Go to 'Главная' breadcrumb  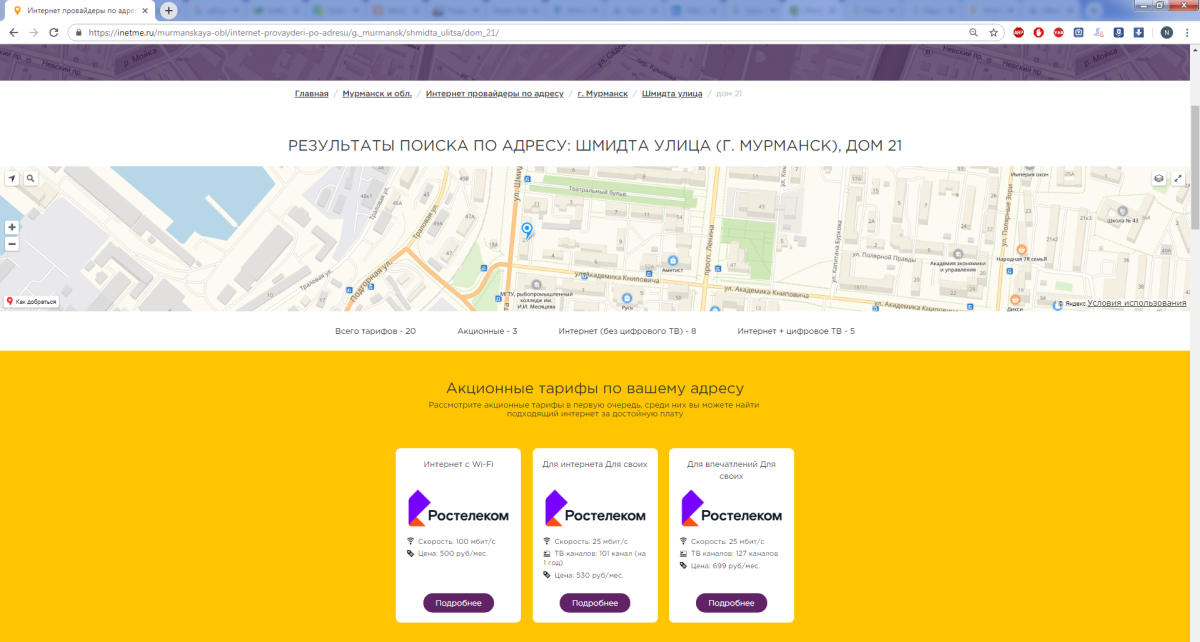tap(311, 93)
